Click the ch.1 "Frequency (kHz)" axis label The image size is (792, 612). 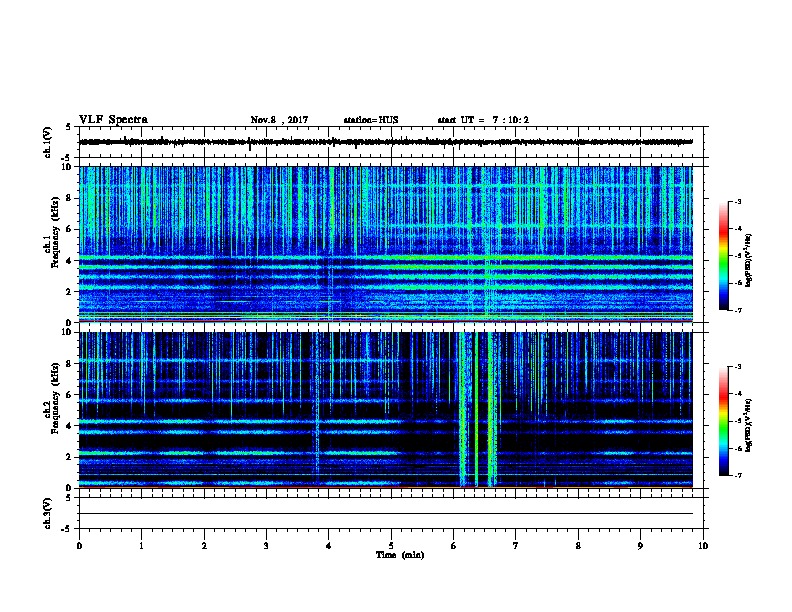click(x=55, y=233)
